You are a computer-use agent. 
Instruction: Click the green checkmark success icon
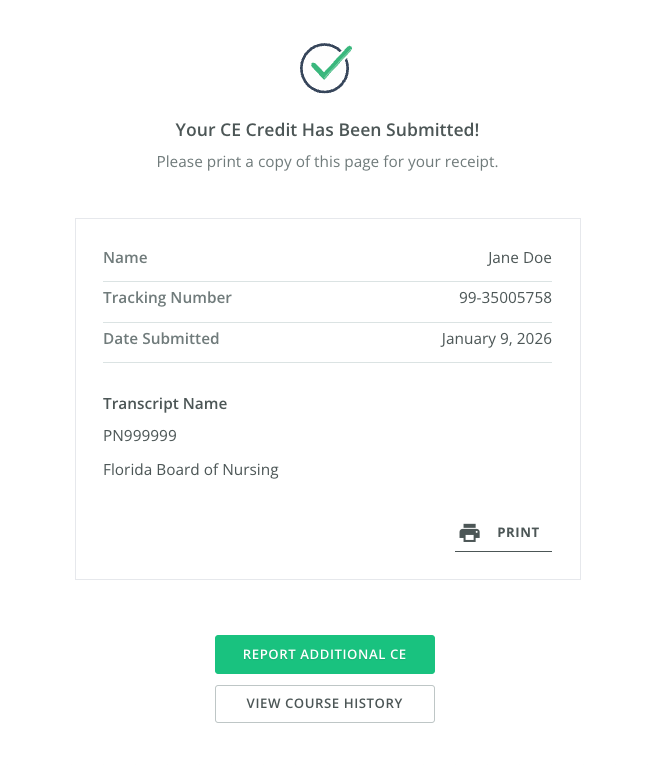click(x=326, y=68)
